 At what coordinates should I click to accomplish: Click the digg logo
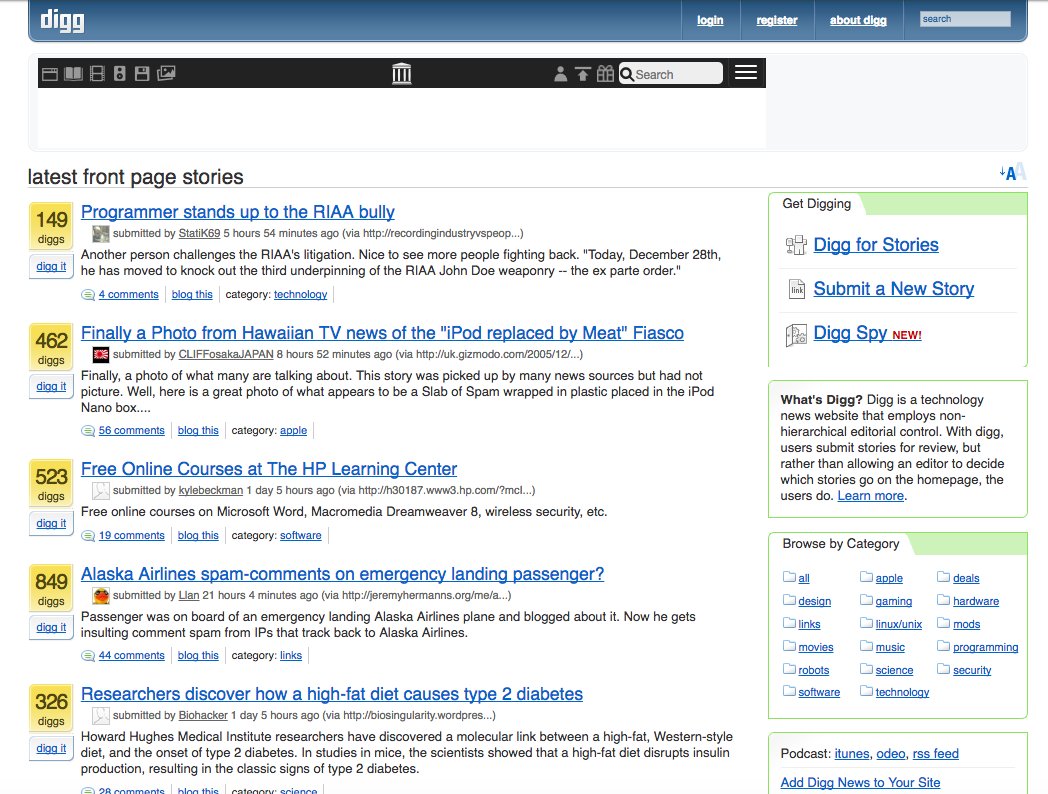point(62,19)
